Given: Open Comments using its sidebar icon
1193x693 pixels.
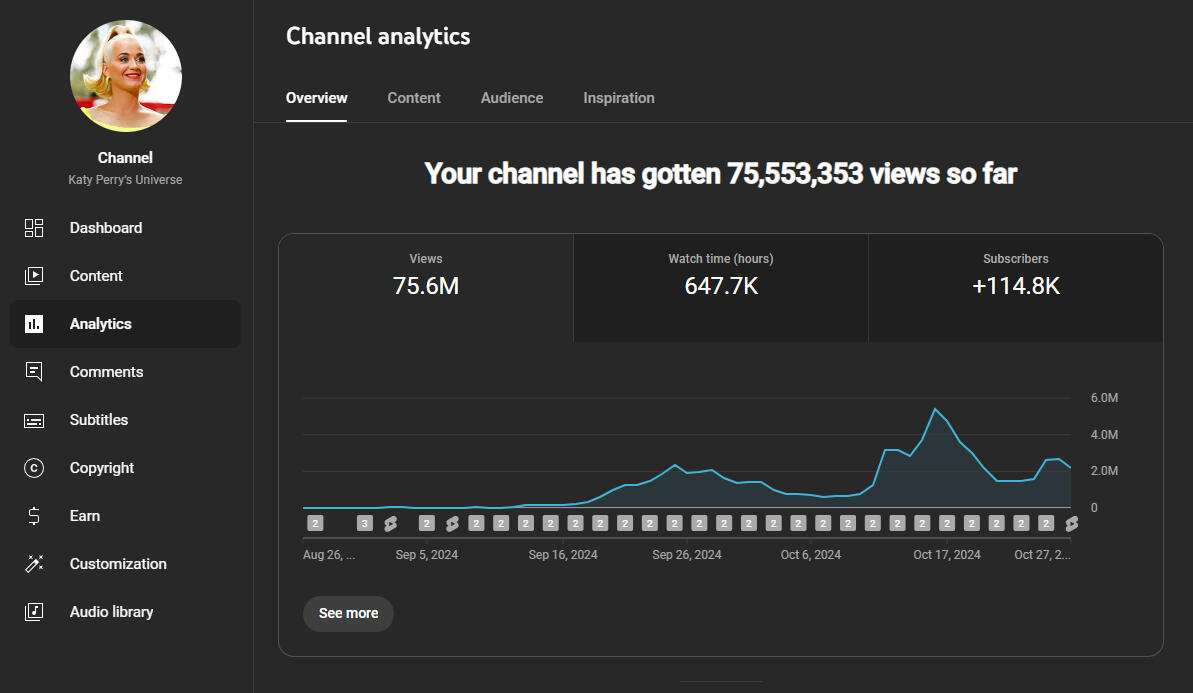Looking at the screenshot, I should 34,372.
